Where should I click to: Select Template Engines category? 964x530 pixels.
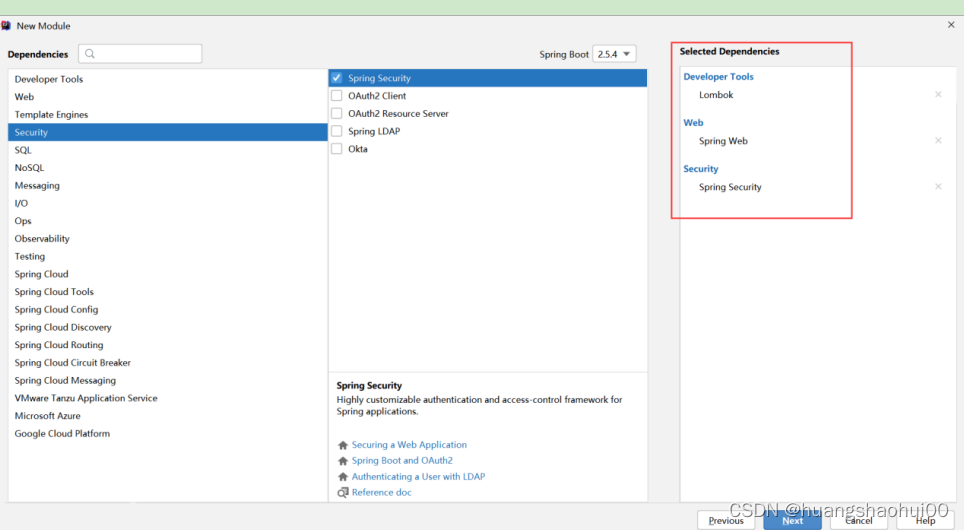167,115
